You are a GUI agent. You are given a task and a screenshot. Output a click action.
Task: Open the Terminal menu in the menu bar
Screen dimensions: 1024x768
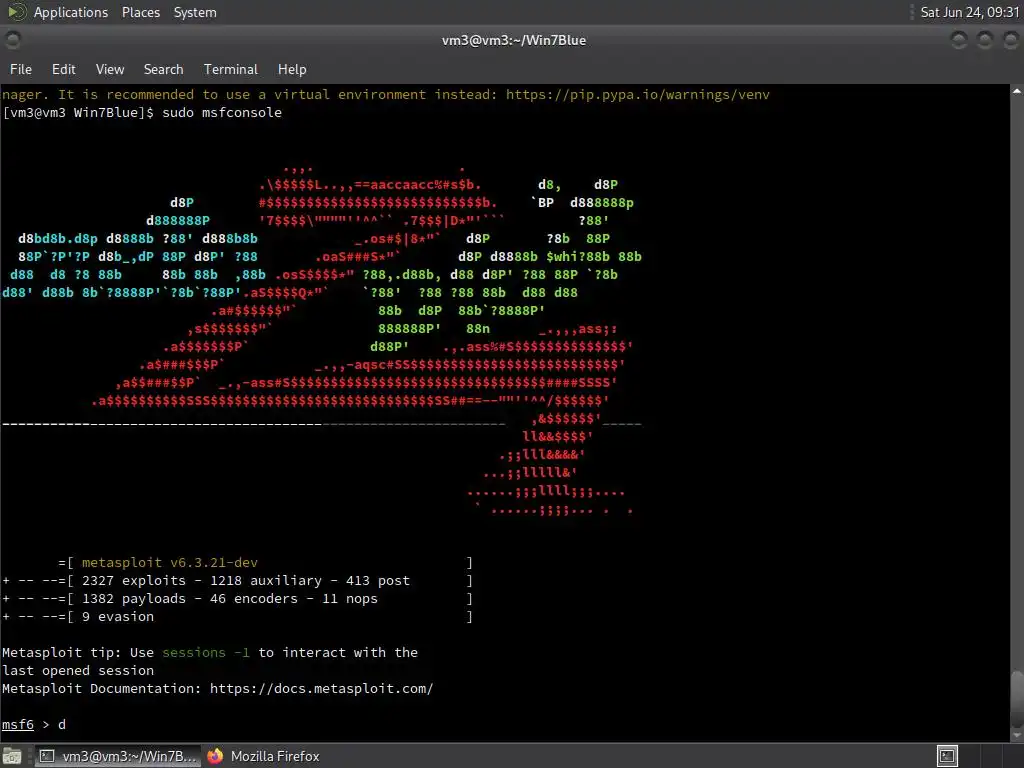pos(231,69)
